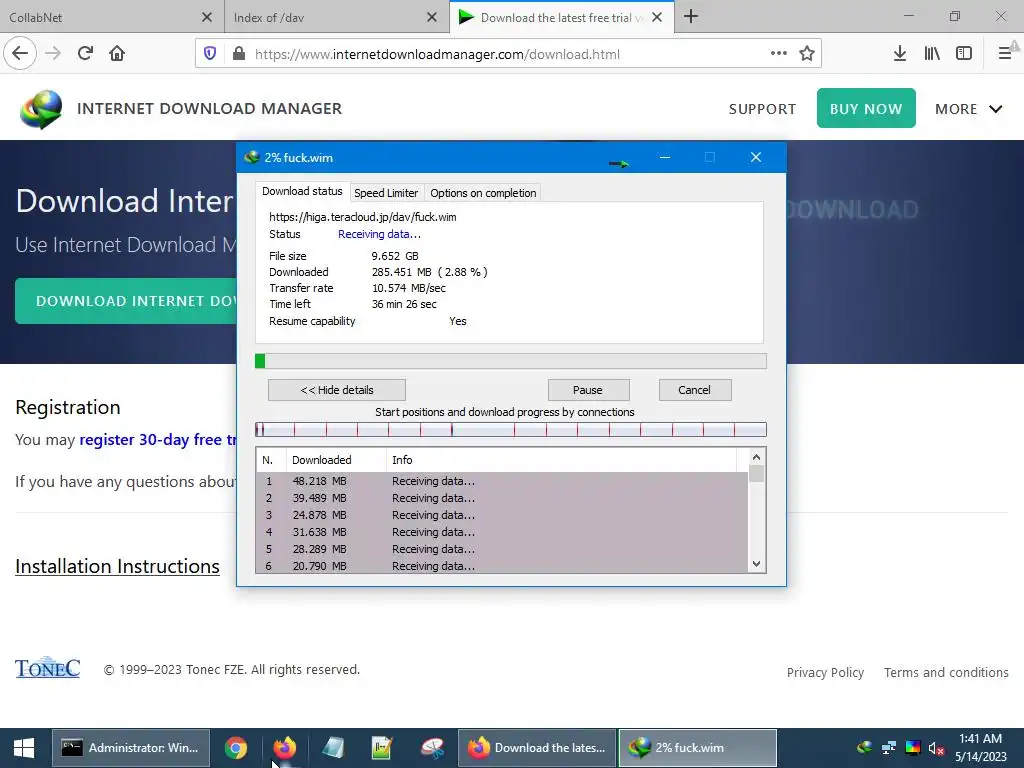The width and height of the screenshot is (1024, 768).
Task: Collapse details with Hide details button
Action: pyautogui.click(x=337, y=390)
